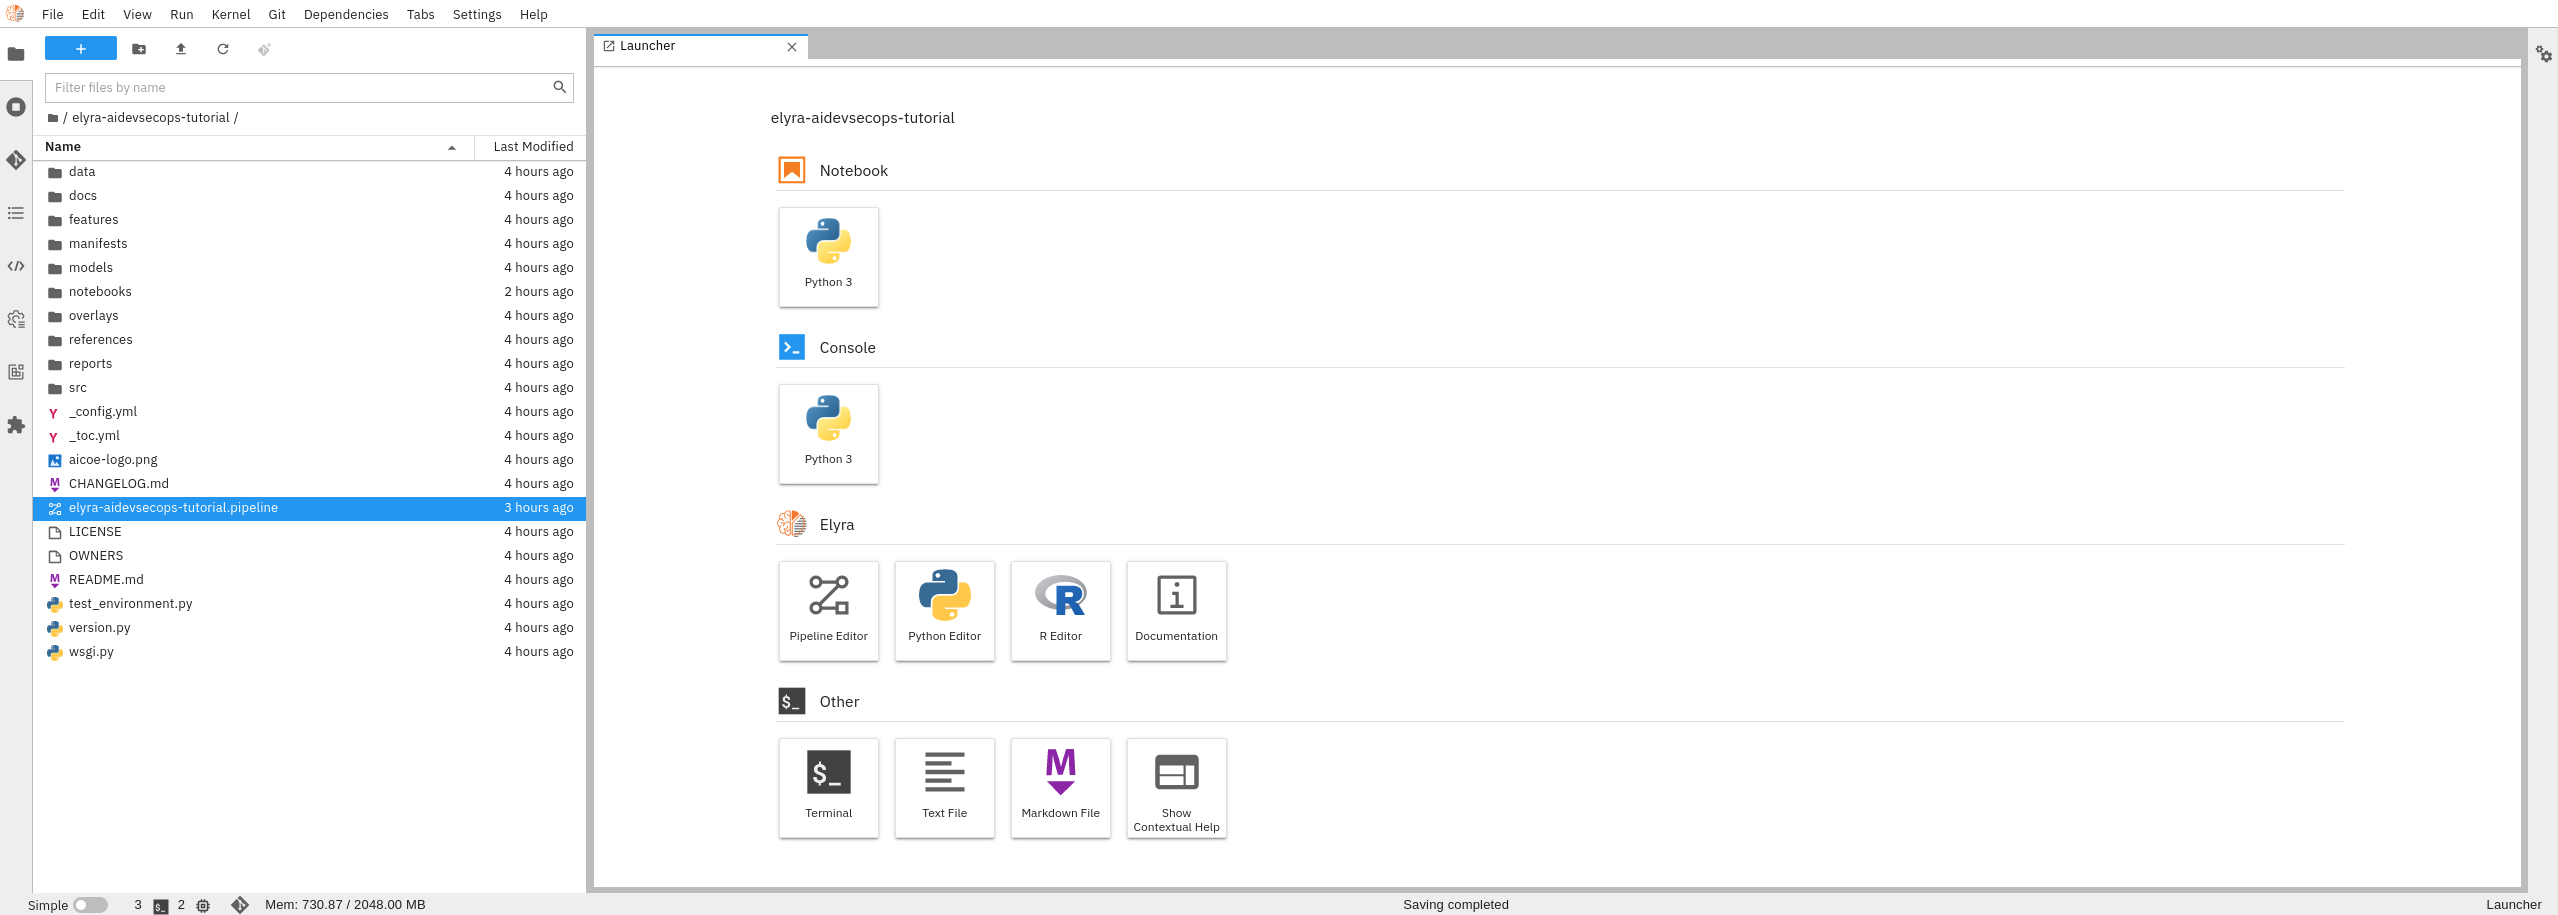2558x915 pixels.
Task: Open the Running Terminals and Kernels sidebar
Action: (16, 107)
